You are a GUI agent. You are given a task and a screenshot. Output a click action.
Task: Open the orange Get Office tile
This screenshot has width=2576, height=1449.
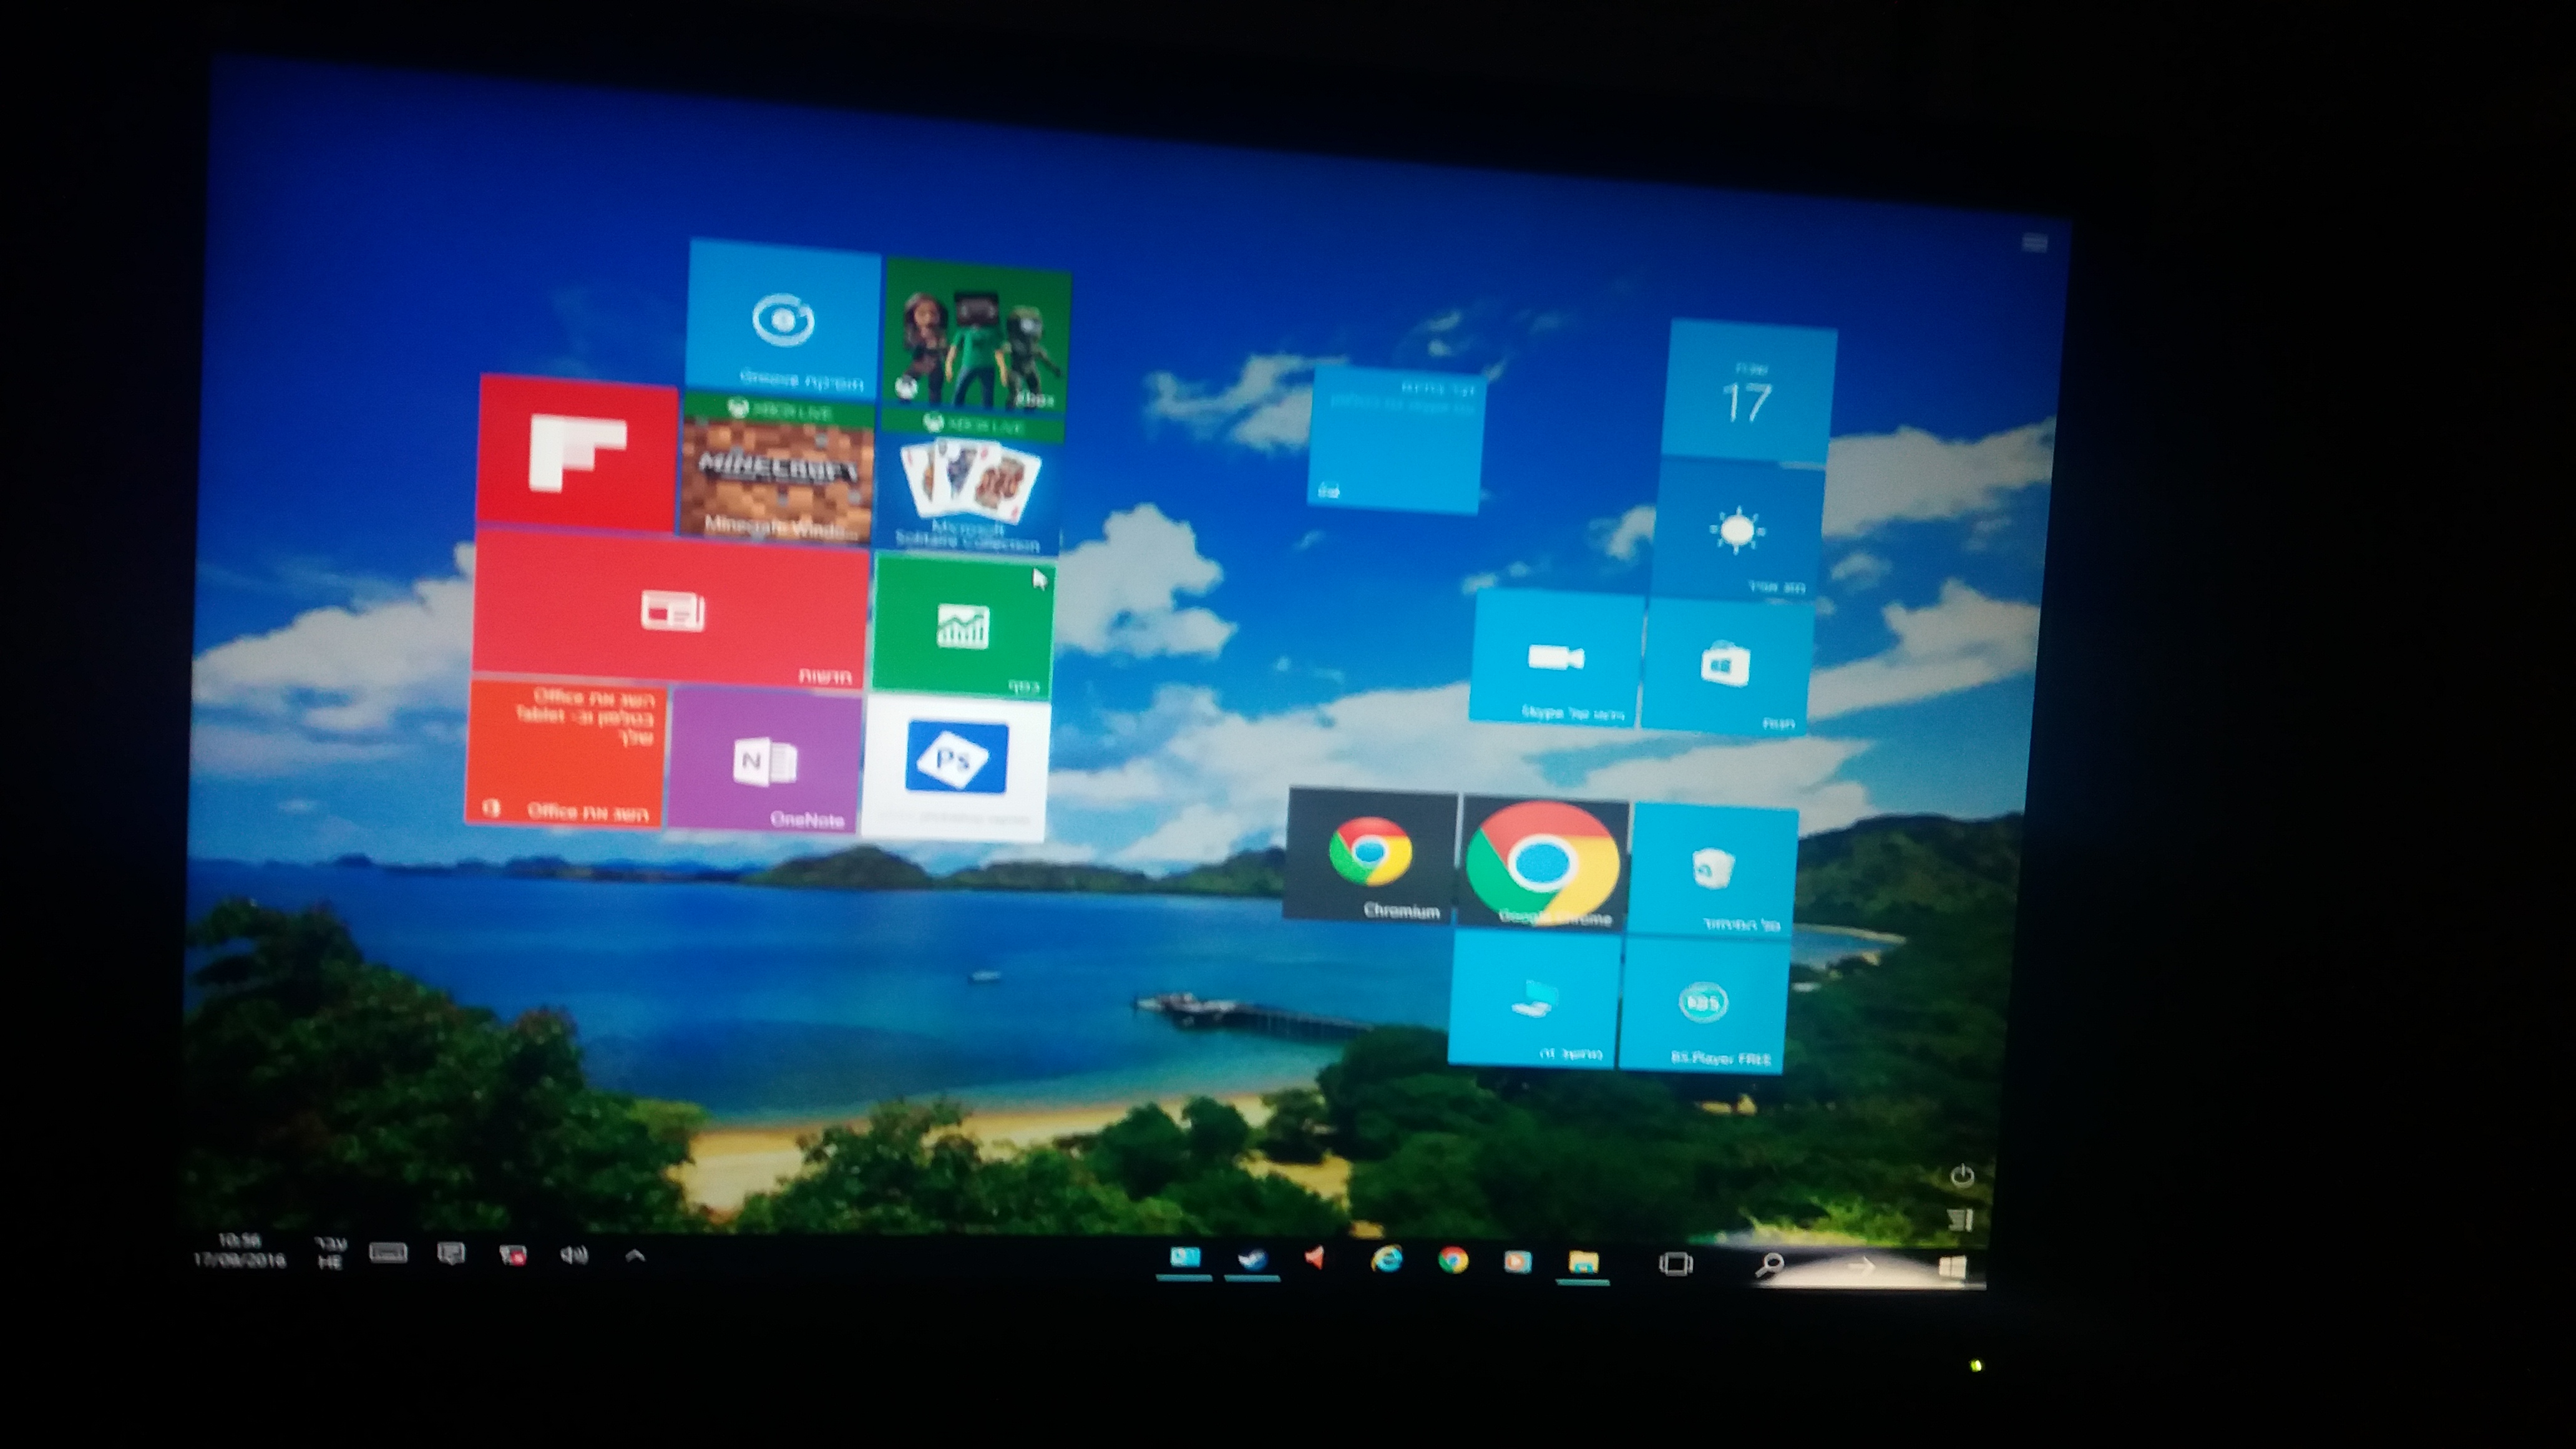click(566, 753)
